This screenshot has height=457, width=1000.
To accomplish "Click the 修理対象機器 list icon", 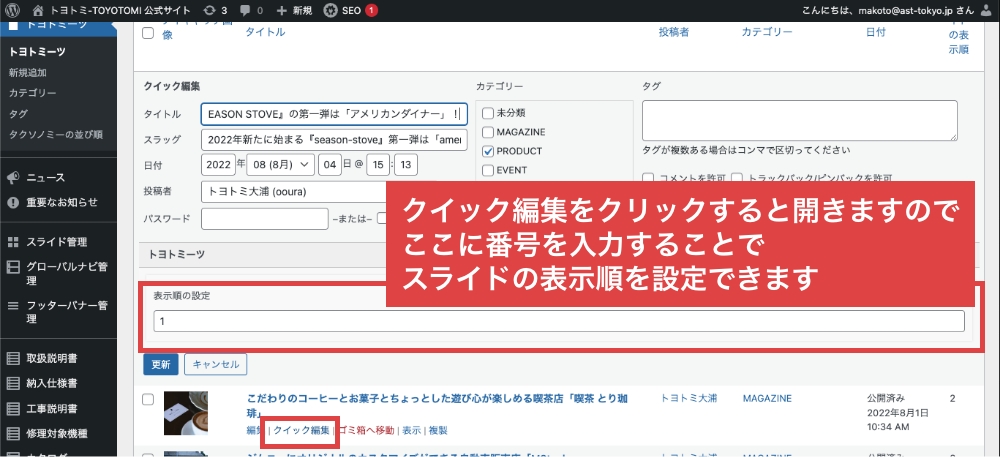I will point(13,434).
